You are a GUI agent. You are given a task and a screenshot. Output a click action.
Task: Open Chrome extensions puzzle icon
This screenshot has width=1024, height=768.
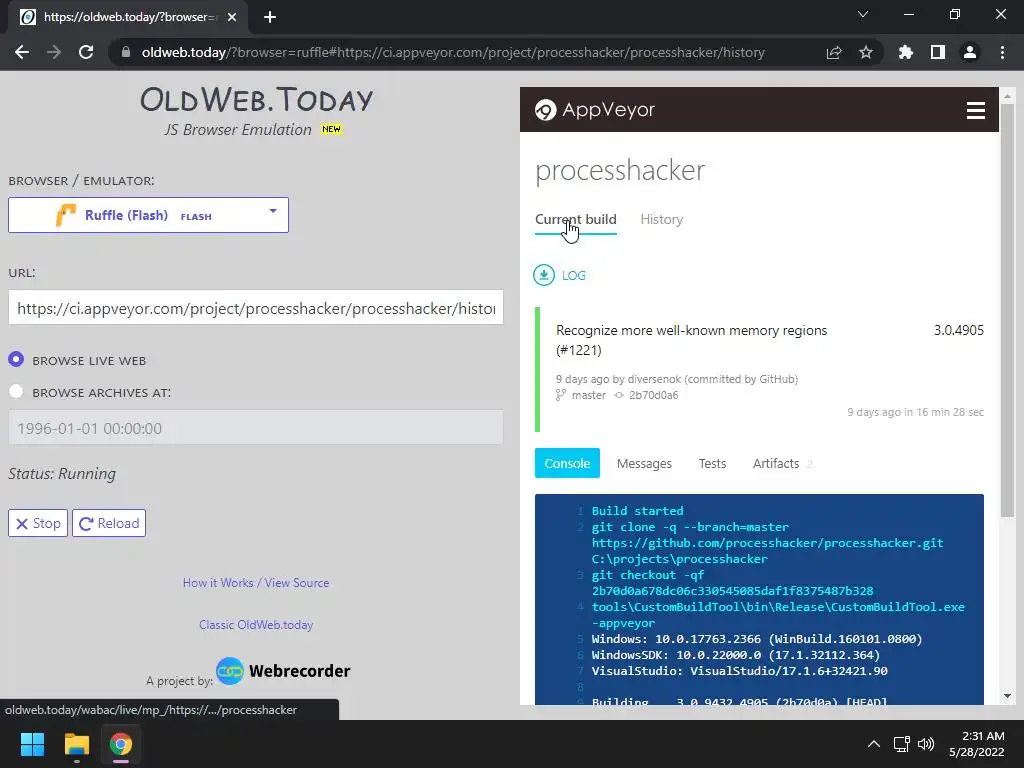906,52
